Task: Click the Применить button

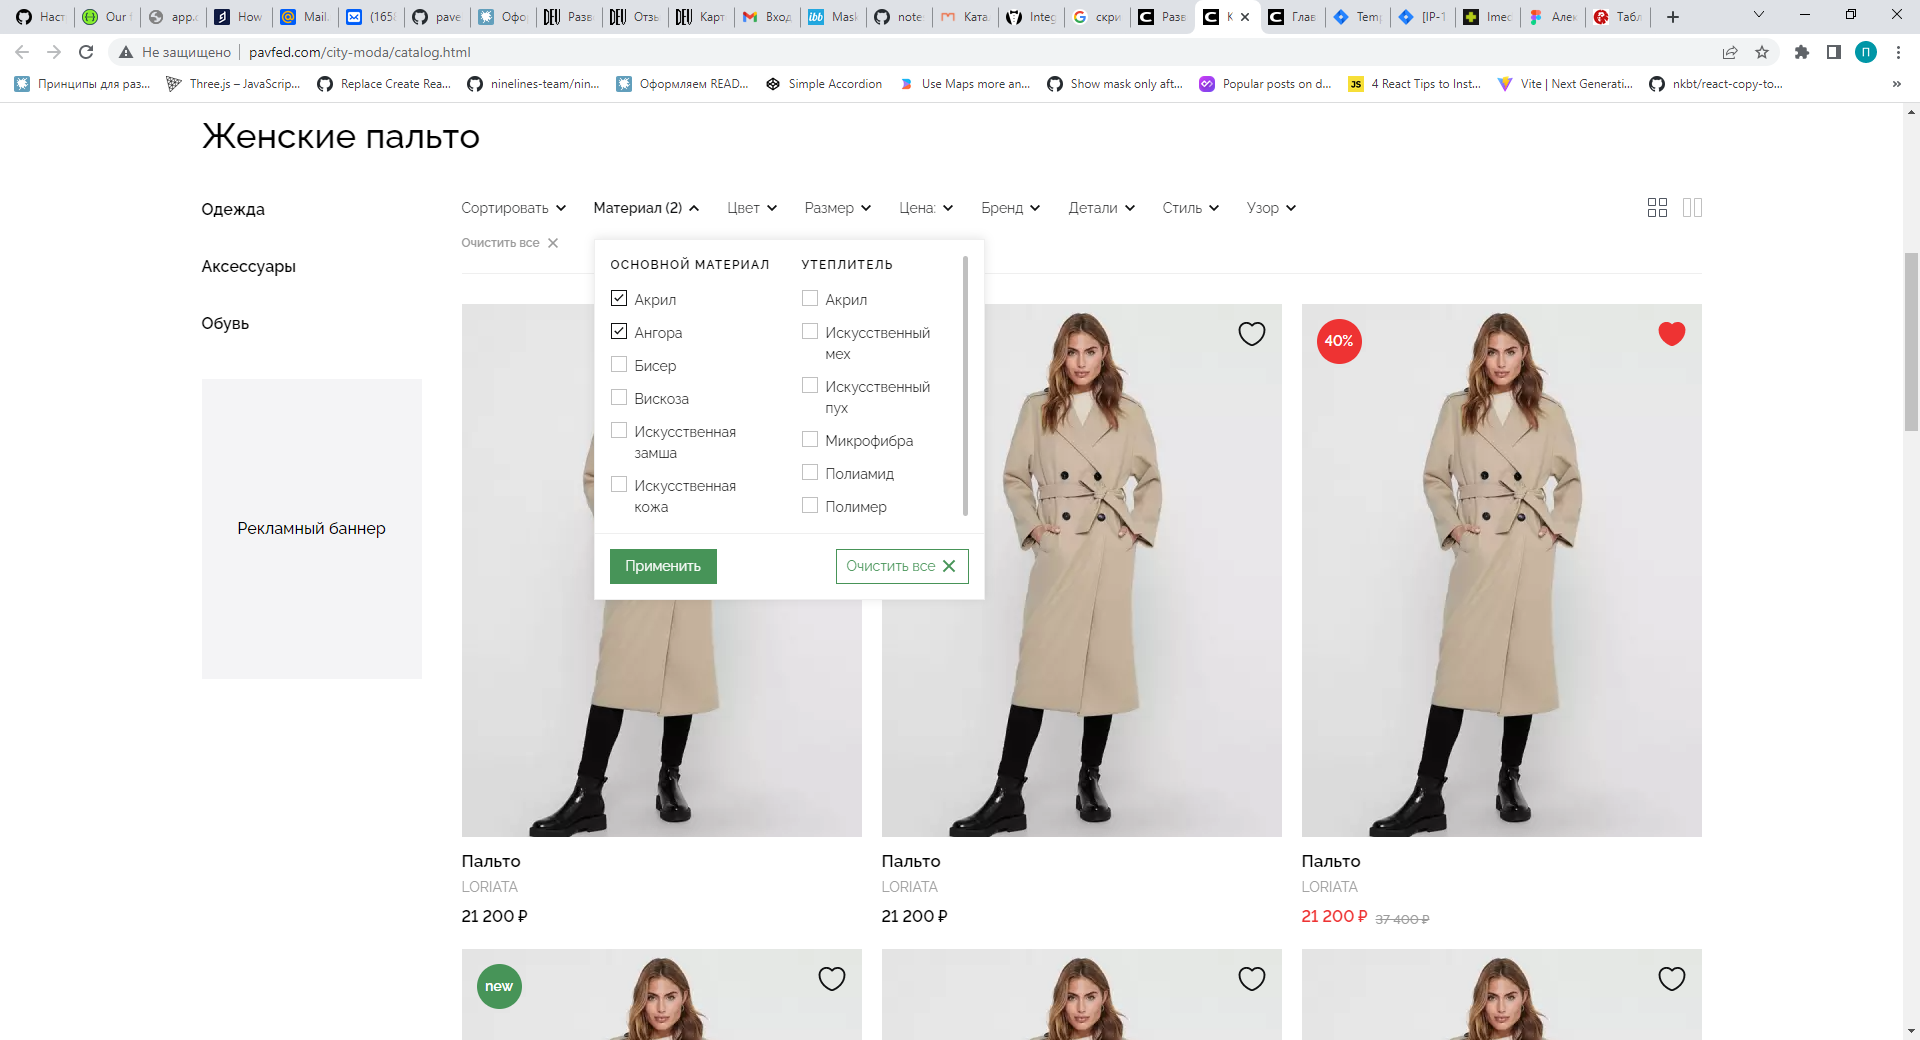Action: pyautogui.click(x=662, y=566)
